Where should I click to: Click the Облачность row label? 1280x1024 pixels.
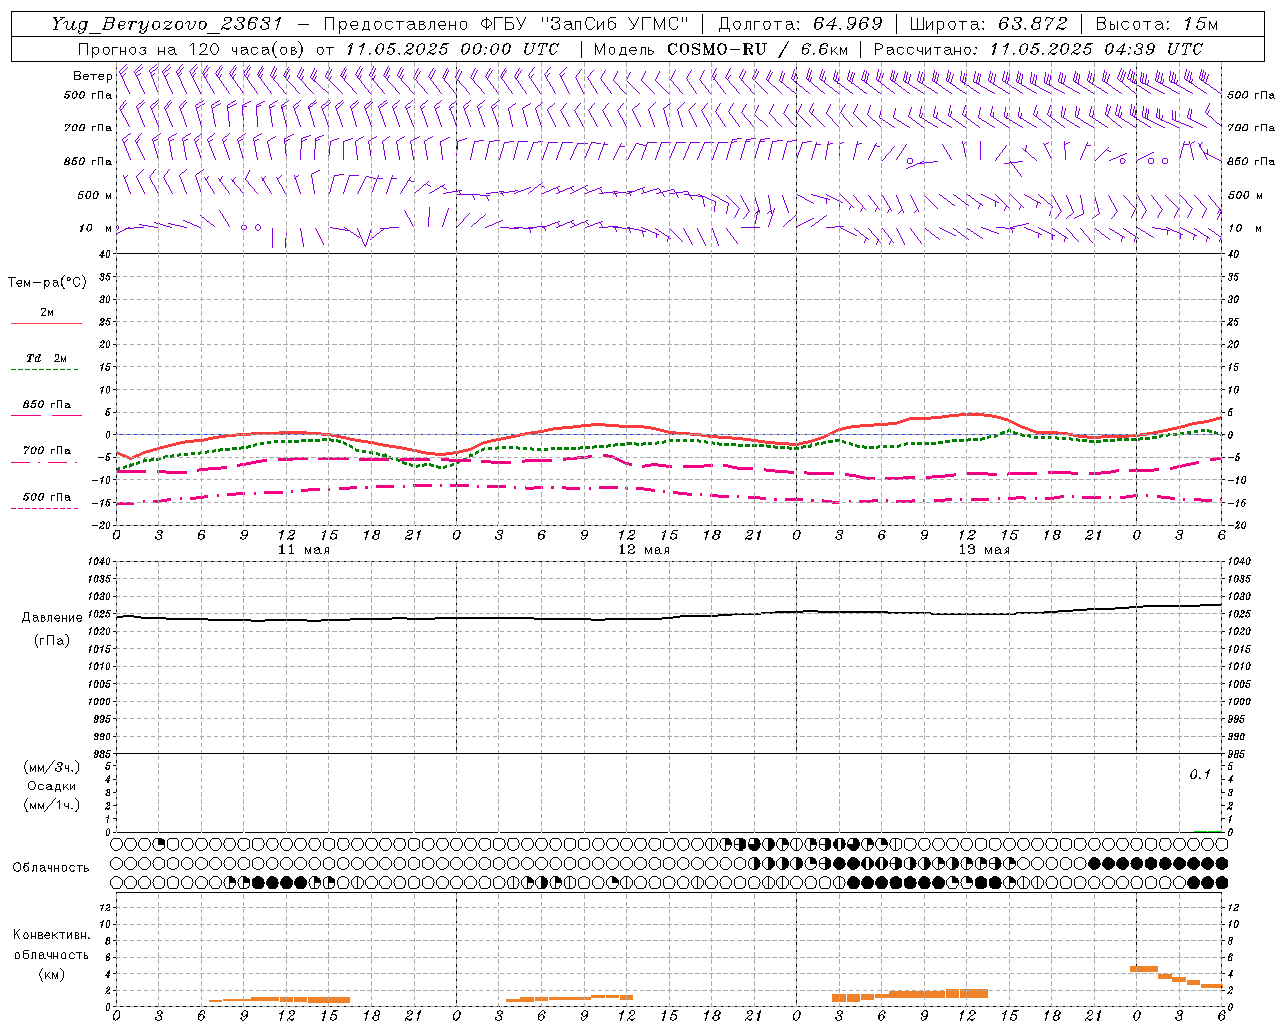[51, 868]
